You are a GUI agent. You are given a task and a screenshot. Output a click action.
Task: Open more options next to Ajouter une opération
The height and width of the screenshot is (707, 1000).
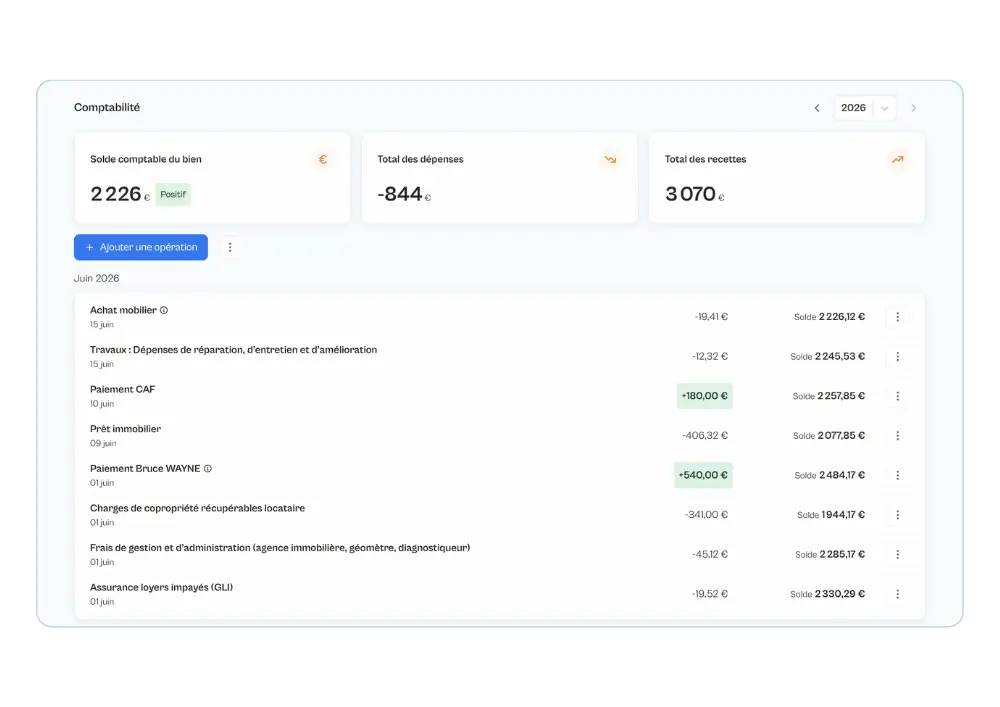pos(230,247)
